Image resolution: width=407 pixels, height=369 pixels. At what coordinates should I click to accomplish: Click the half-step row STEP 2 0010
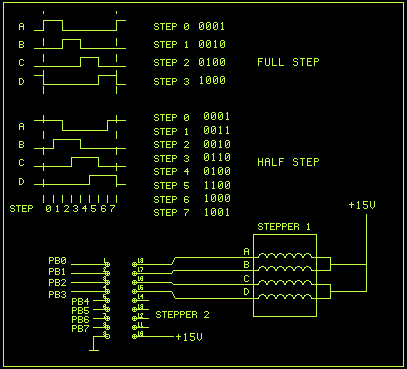coord(192,144)
